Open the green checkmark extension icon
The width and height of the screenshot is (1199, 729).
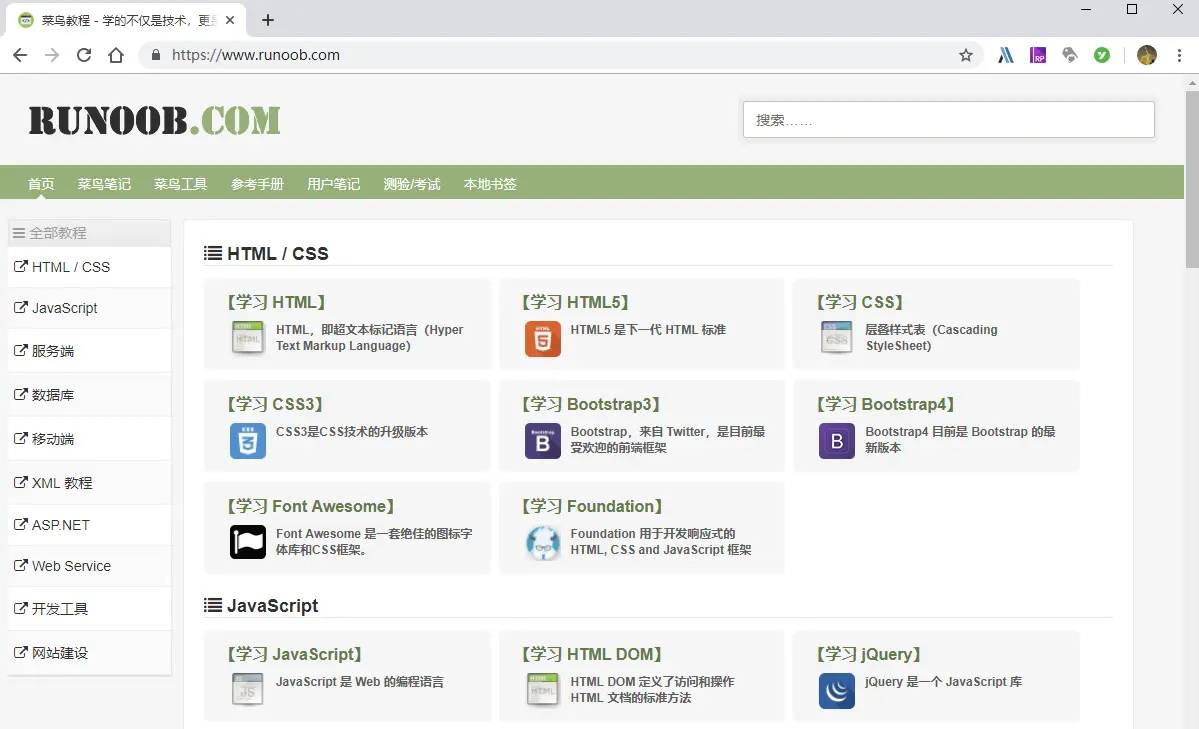pyautogui.click(x=1102, y=55)
